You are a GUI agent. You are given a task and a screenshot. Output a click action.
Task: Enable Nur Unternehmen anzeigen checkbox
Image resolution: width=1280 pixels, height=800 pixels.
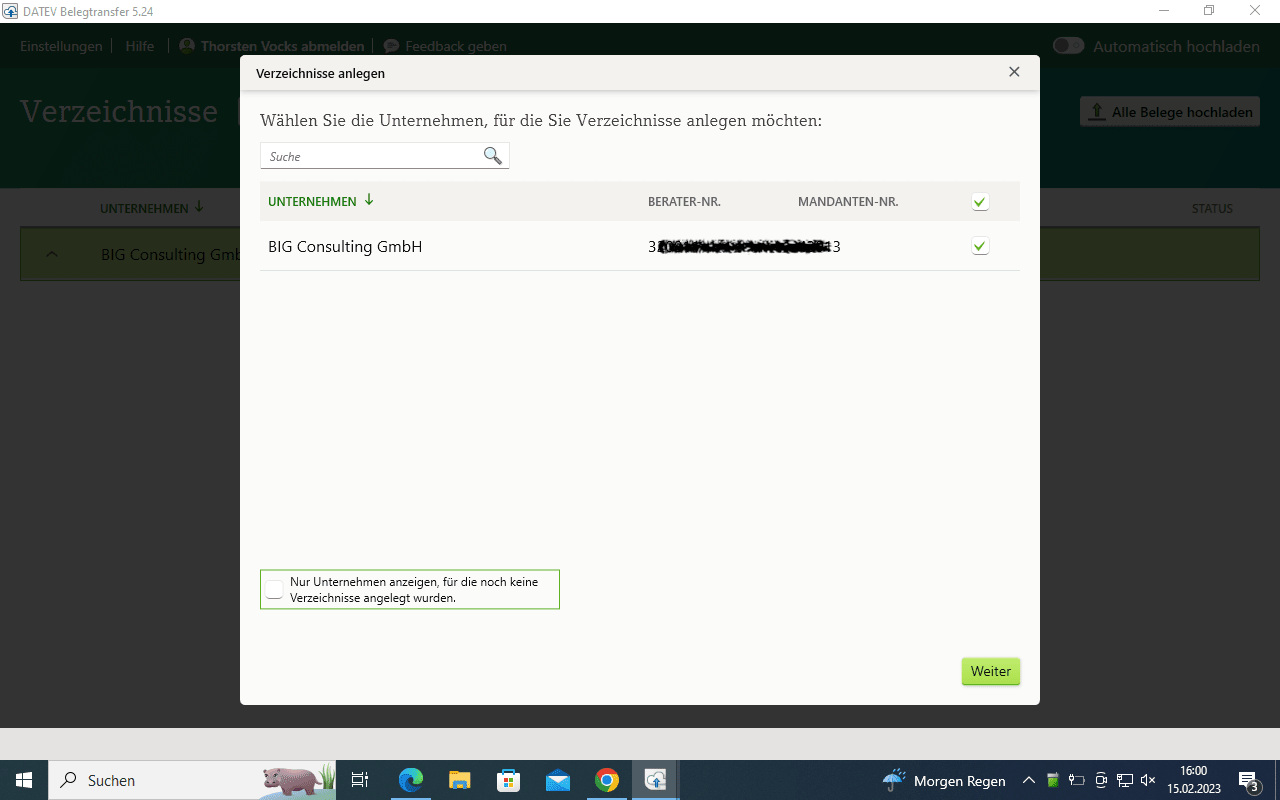tap(274, 588)
